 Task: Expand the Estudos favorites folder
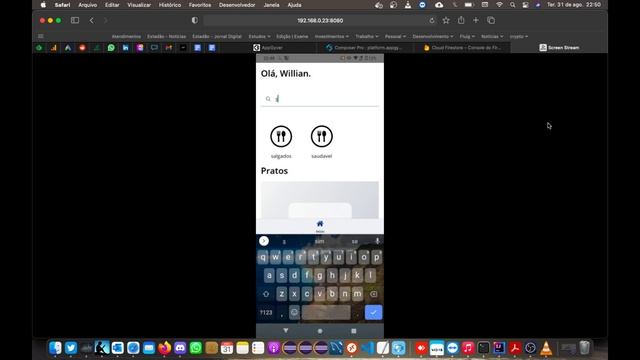[x=259, y=36]
